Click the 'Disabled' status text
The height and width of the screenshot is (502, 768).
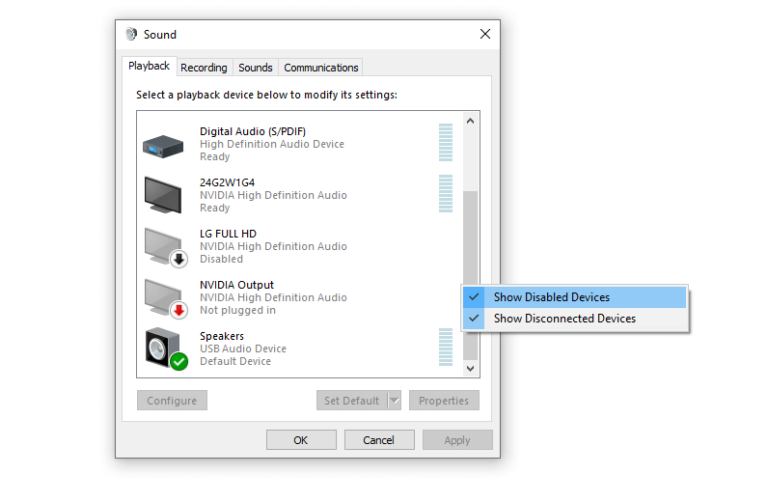pyautogui.click(x=221, y=259)
